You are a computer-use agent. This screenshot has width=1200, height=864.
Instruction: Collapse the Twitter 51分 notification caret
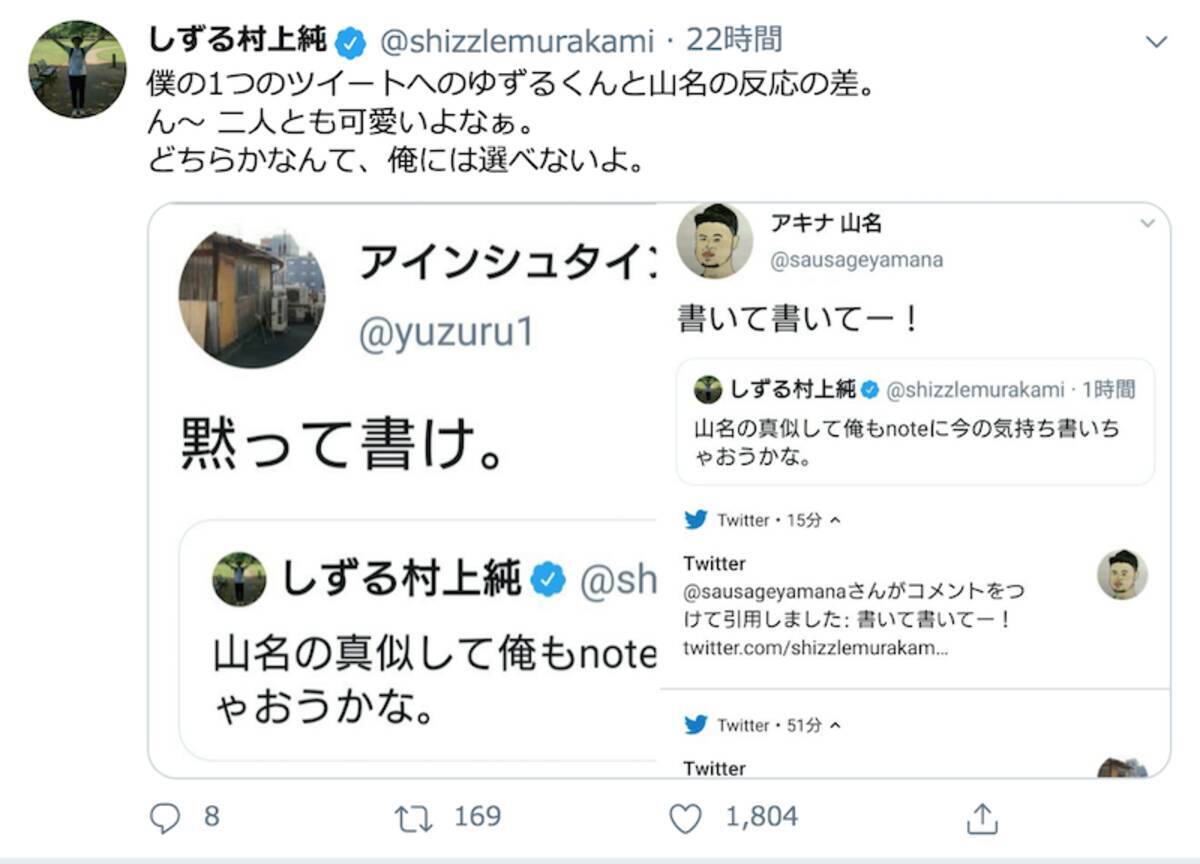pos(836,725)
